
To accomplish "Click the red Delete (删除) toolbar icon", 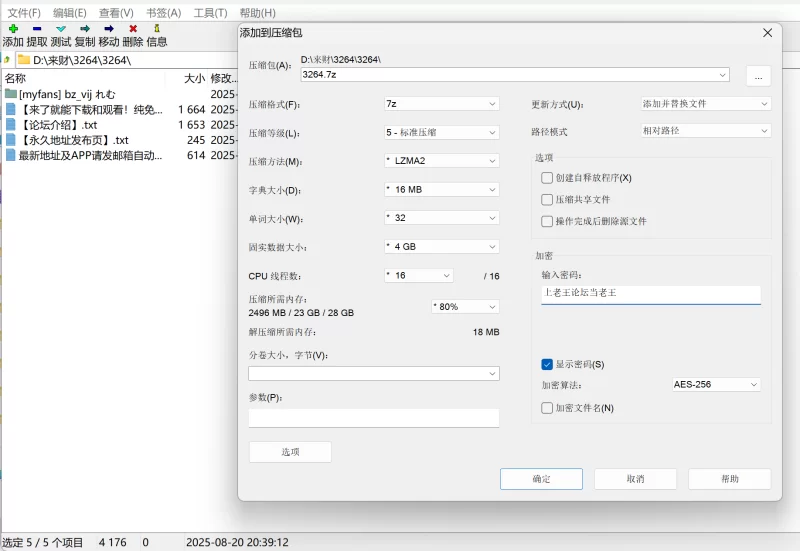I will tap(133, 29).
